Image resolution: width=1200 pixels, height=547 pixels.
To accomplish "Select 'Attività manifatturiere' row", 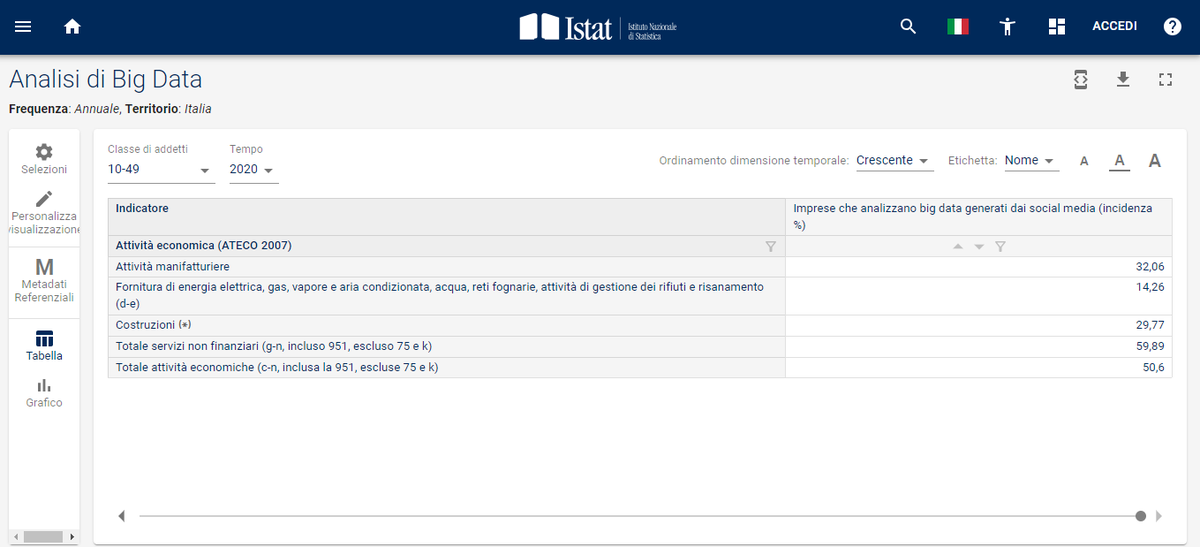I will 446,267.
